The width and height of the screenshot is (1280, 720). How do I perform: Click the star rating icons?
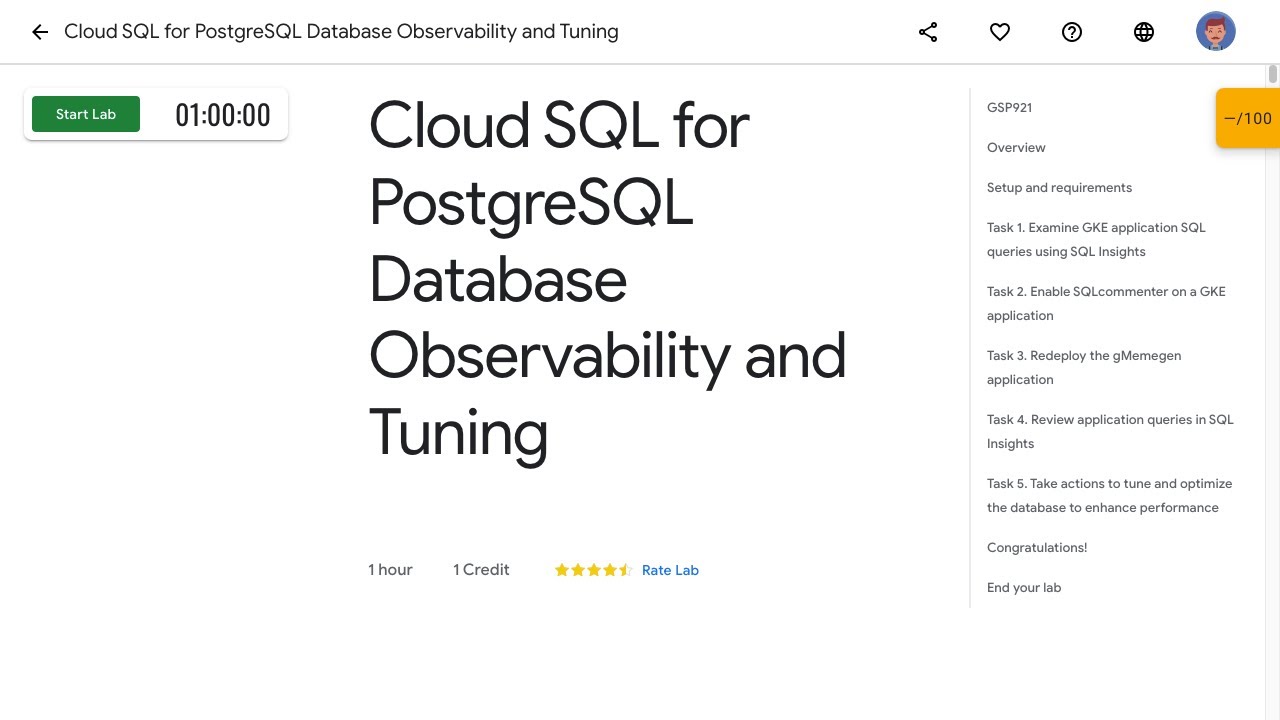pyautogui.click(x=593, y=570)
